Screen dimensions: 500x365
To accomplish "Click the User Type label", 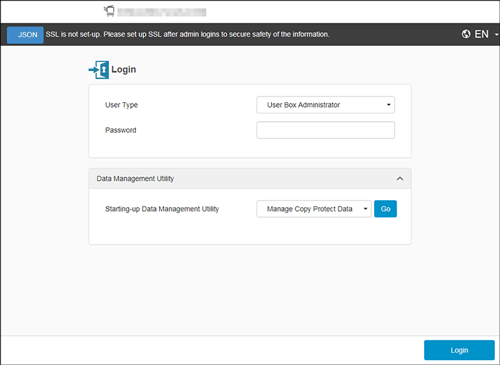I will [x=121, y=105].
